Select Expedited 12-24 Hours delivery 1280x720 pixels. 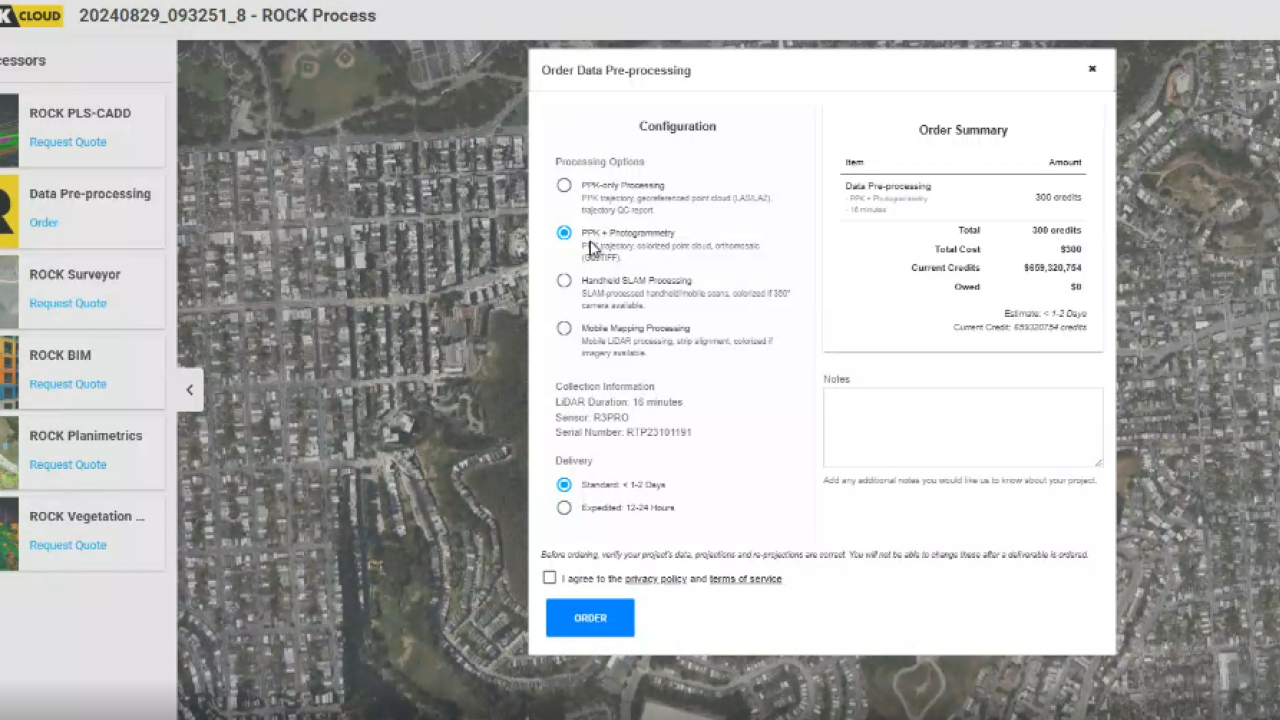pyautogui.click(x=564, y=508)
